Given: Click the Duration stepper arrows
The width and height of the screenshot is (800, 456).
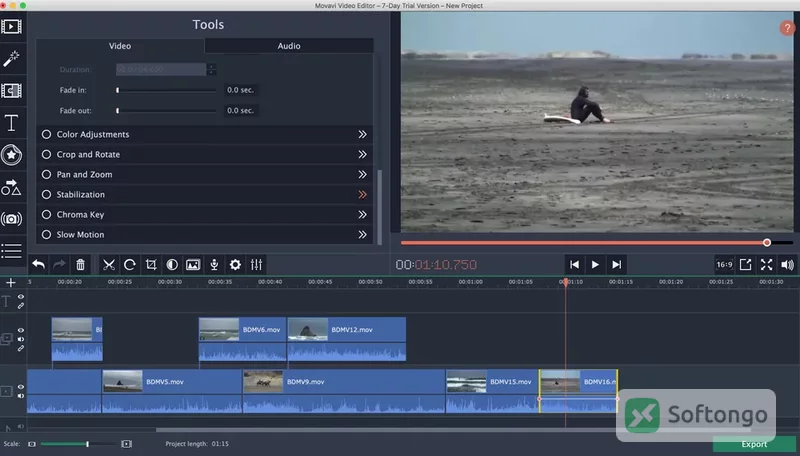Looking at the screenshot, I should click(211, 69).
